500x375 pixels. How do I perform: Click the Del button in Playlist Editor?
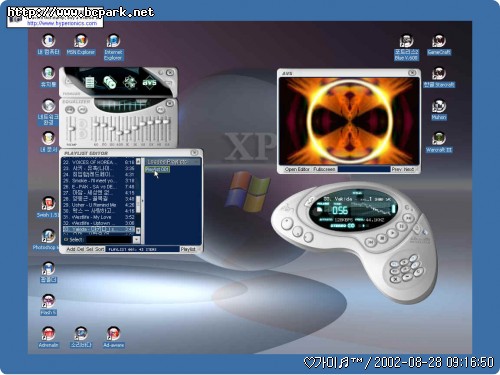[x=80, y=249]
